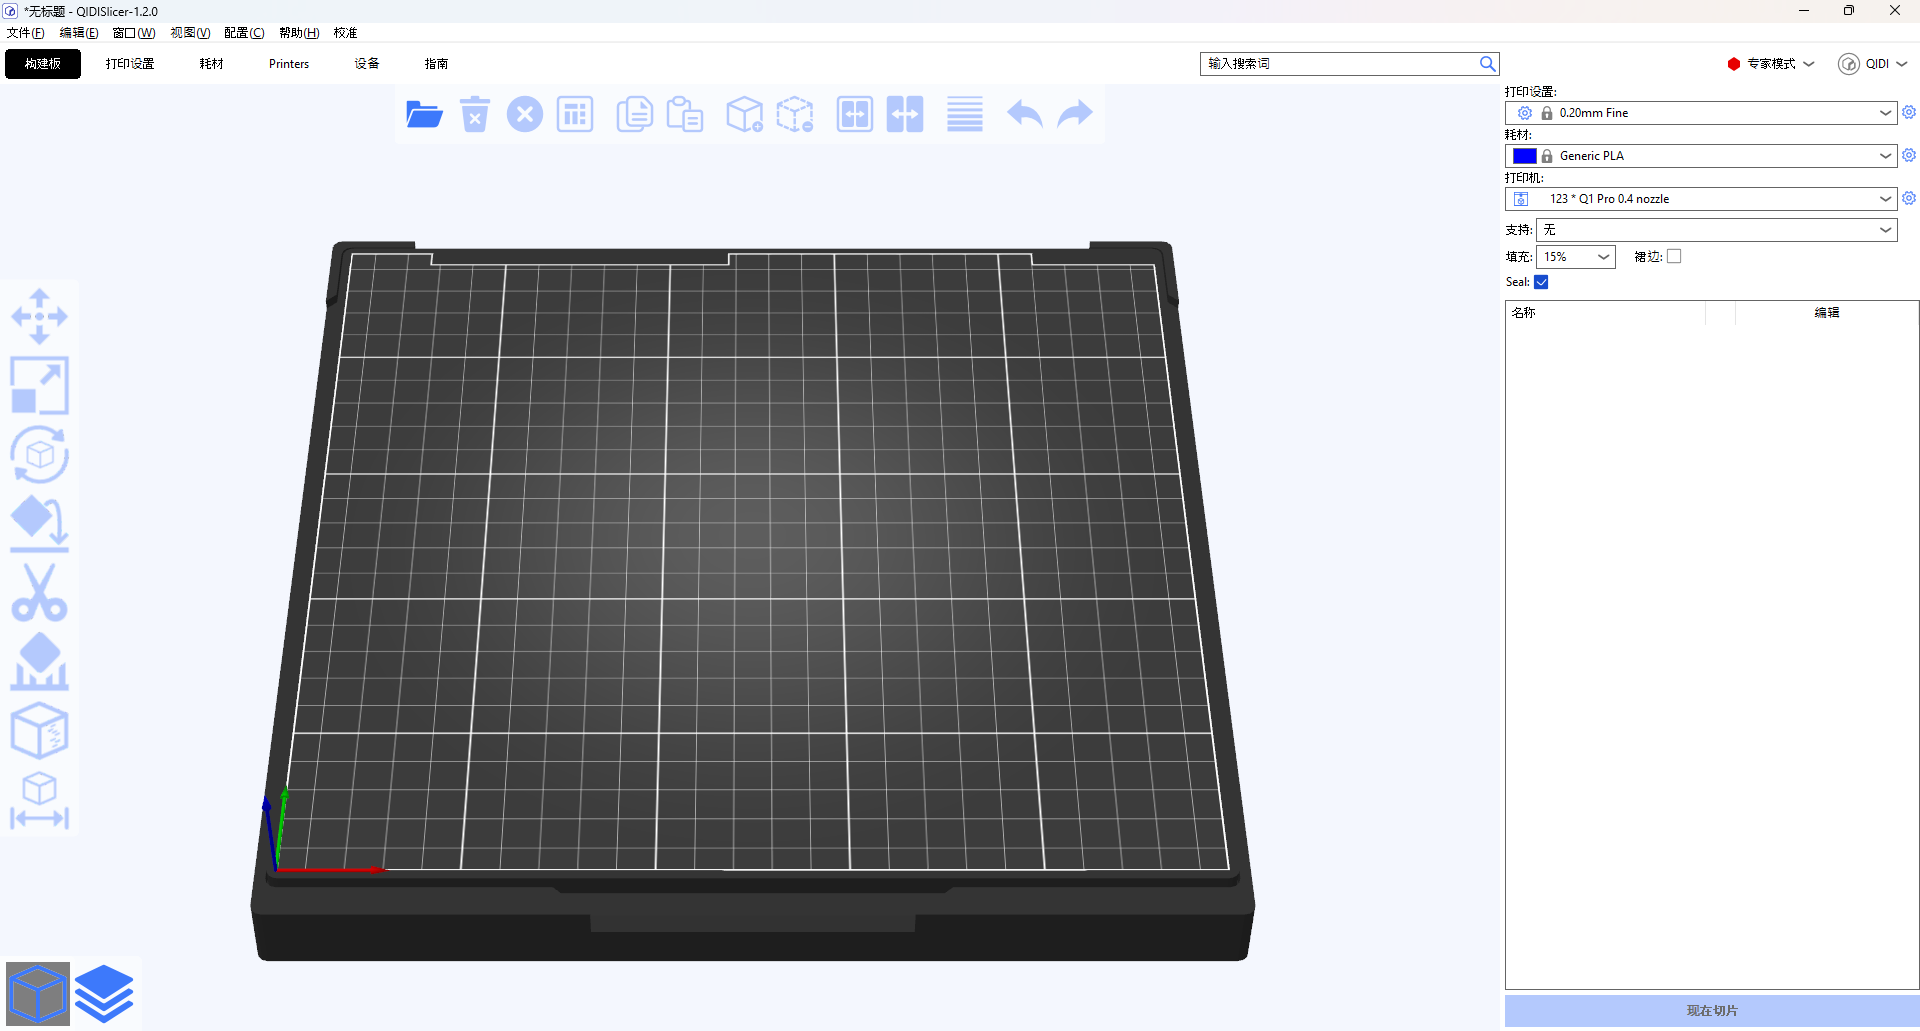Viewport: 1920px width, 1031px height.
Task: Click the trash can delete icon
Action: coord(475,115)
